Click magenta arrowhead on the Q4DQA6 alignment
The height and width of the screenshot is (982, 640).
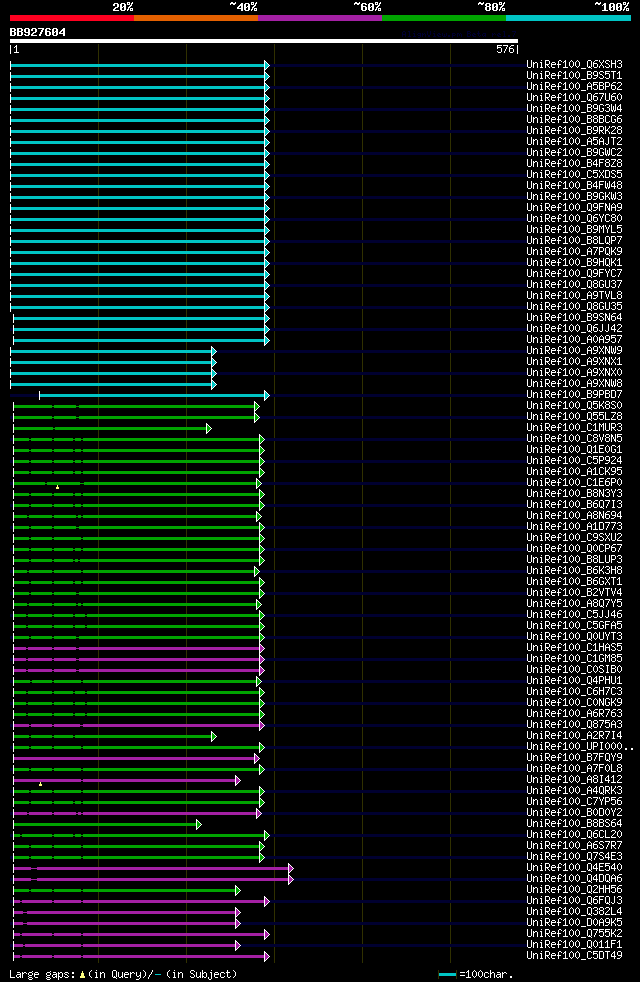coord(291,879)
